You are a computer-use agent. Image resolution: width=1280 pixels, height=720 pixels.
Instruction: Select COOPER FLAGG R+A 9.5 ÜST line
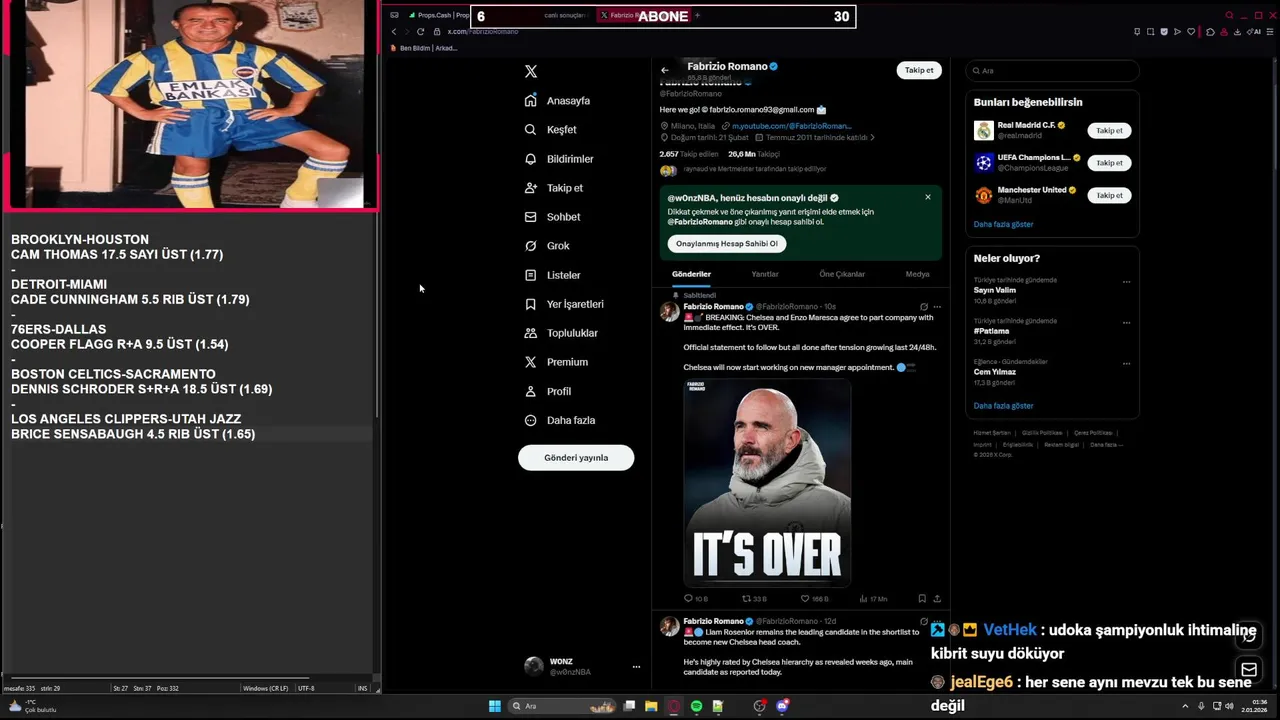point(120,345)
